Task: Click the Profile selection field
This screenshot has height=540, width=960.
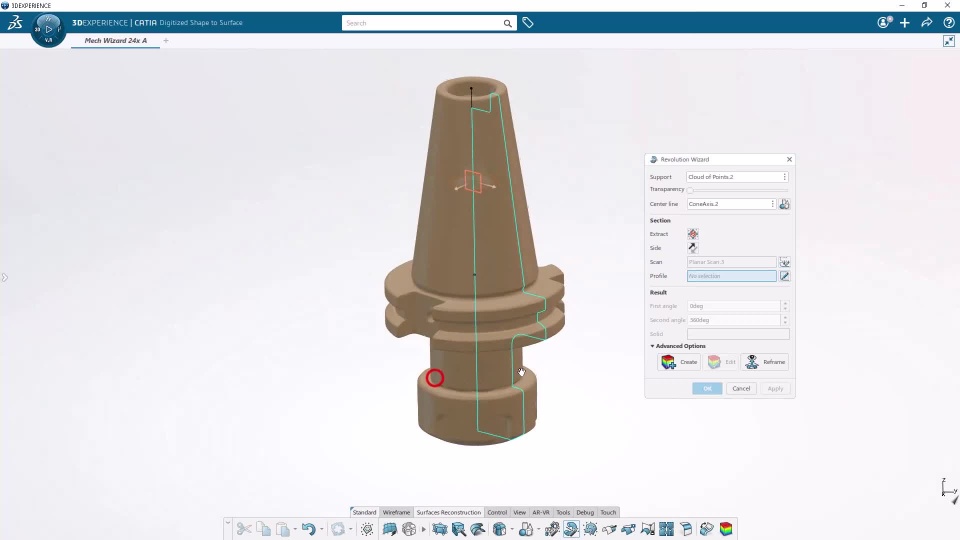Action: coord(732,276)
